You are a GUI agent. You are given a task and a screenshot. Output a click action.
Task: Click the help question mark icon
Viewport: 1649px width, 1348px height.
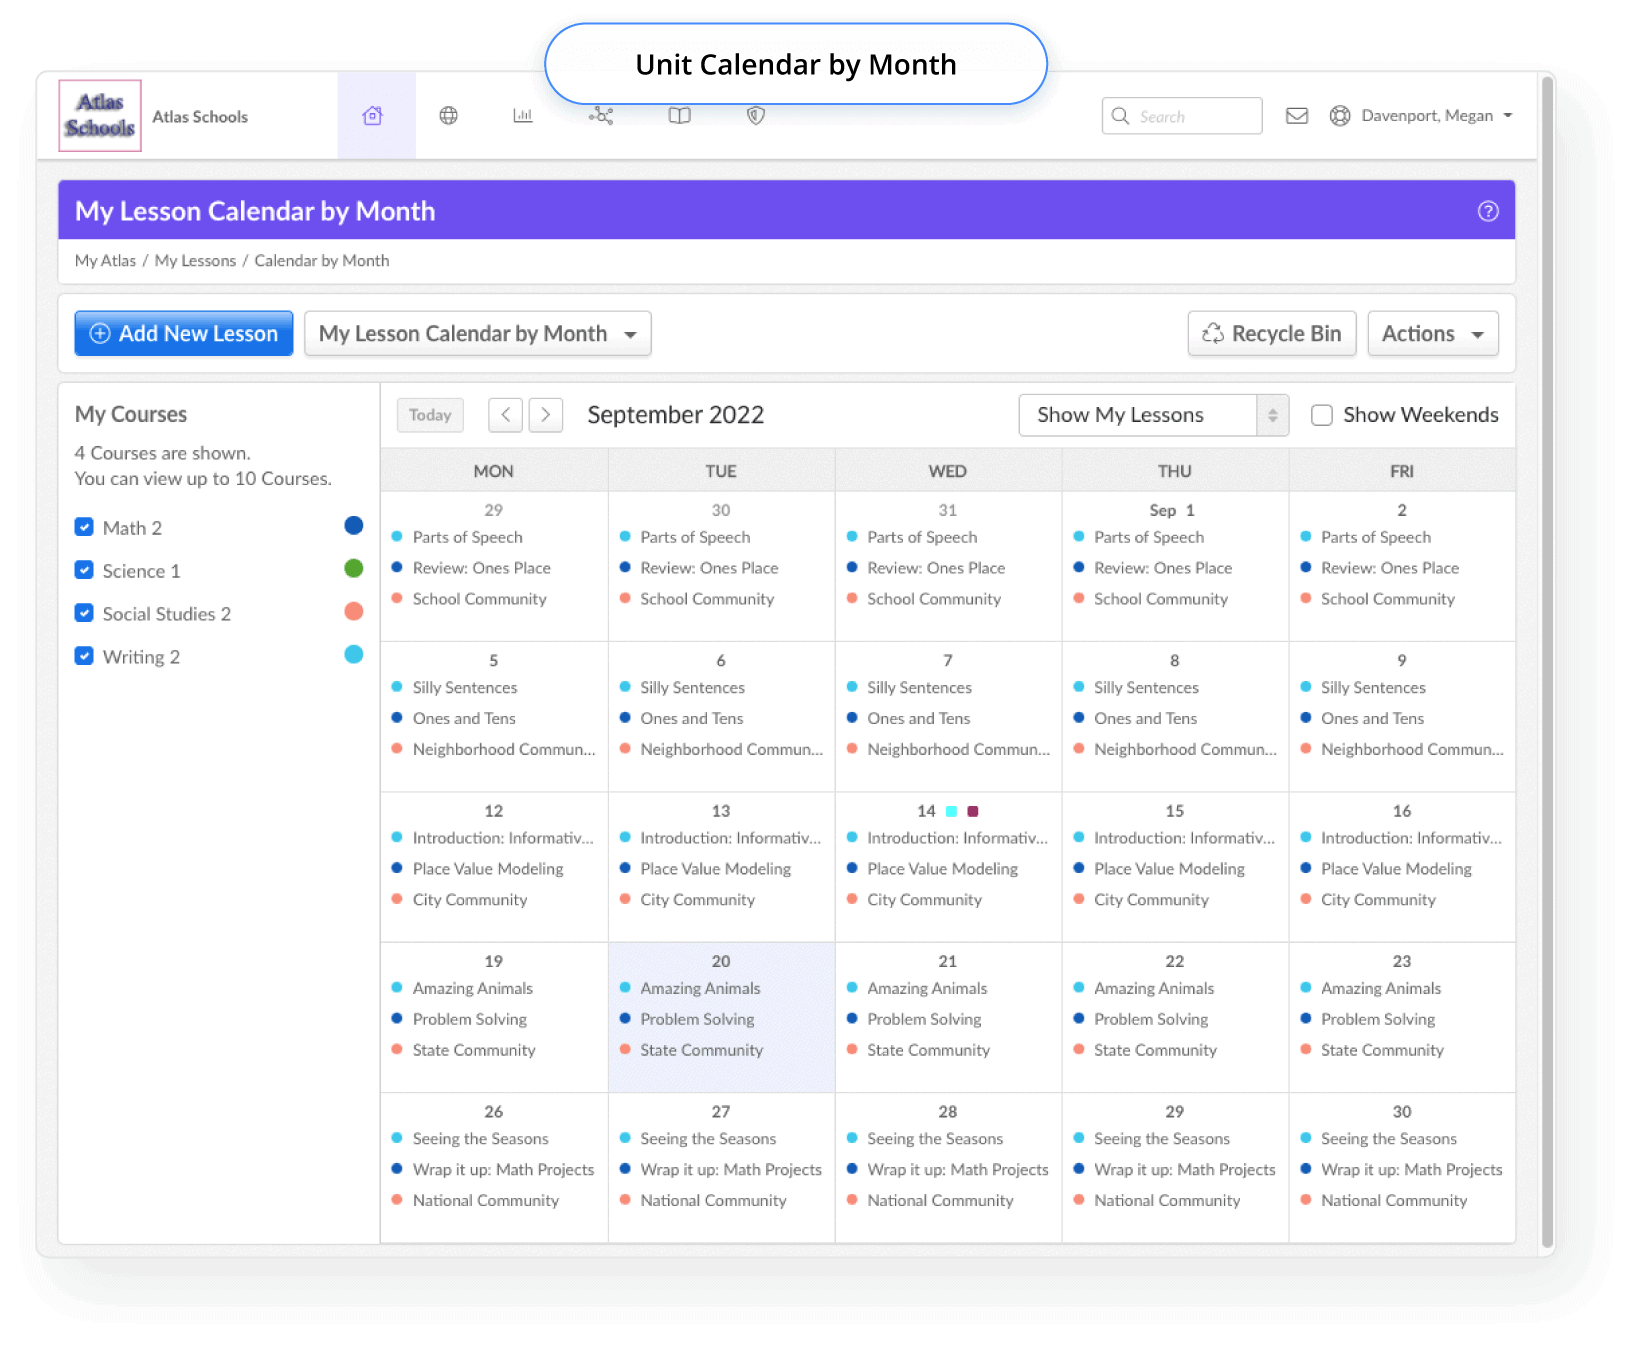(x=1488, y=211)
